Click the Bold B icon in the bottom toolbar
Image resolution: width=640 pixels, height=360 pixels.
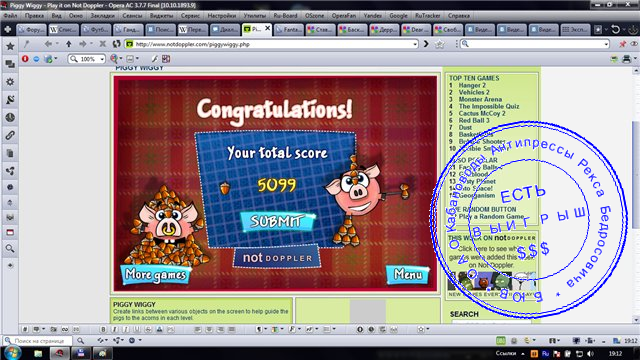(x=103, y=329)
